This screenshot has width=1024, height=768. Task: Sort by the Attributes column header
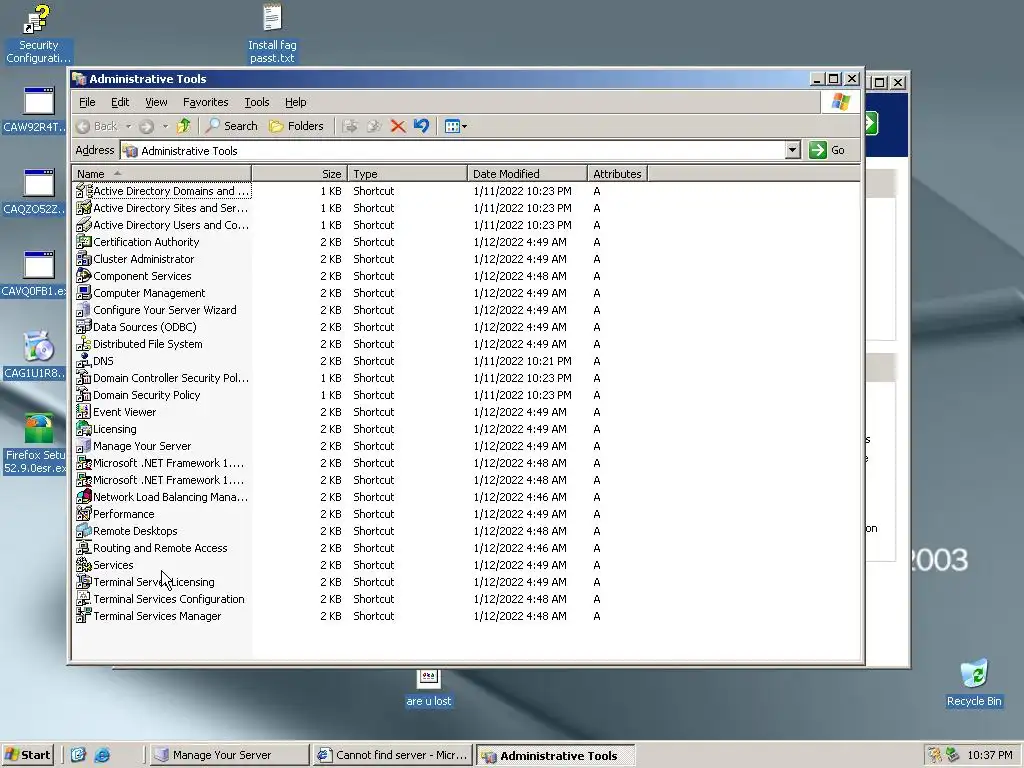(617, 174)
